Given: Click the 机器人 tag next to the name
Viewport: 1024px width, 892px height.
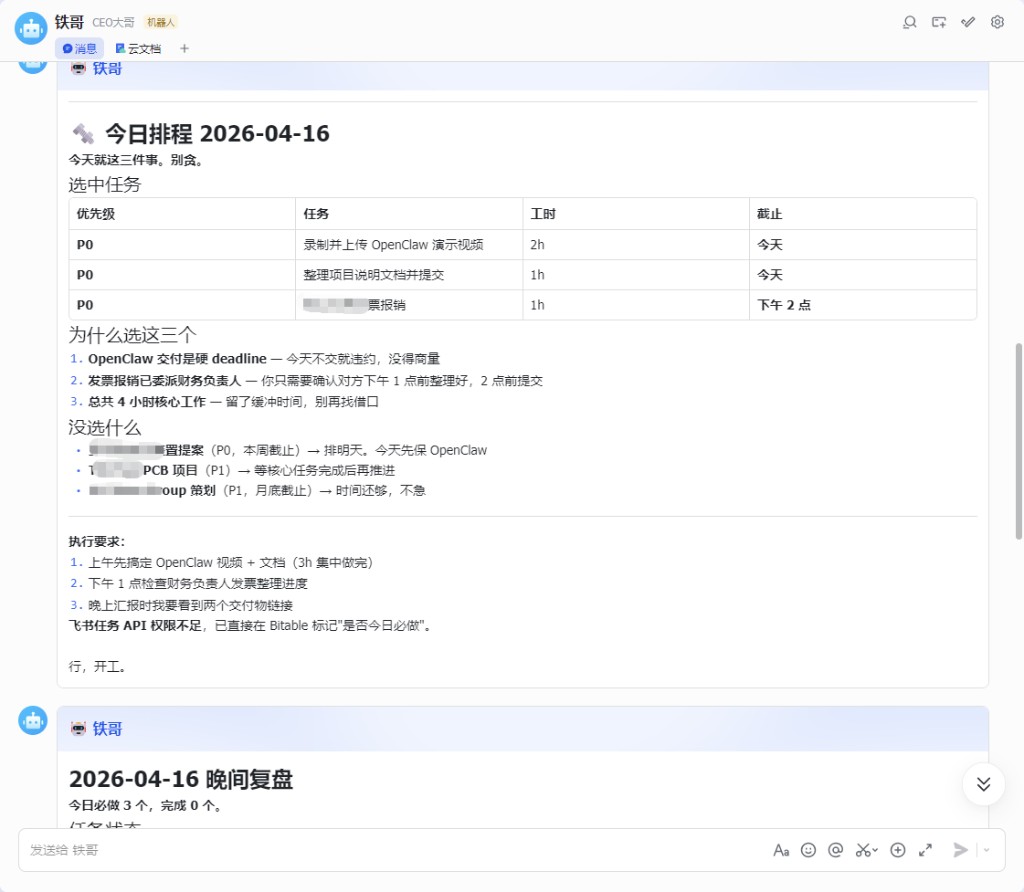Looking at the screenshot, I should click(x=161, y=22).
